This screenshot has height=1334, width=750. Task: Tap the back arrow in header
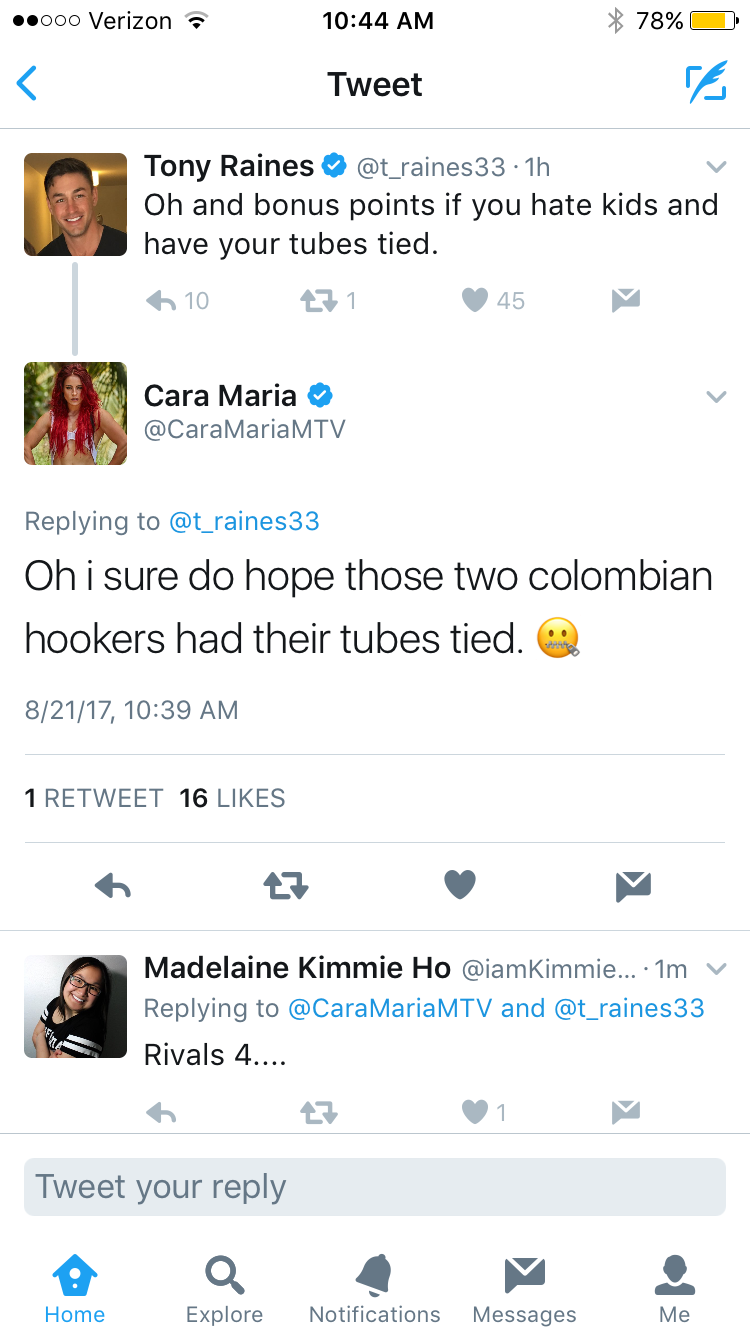(27, 84)
